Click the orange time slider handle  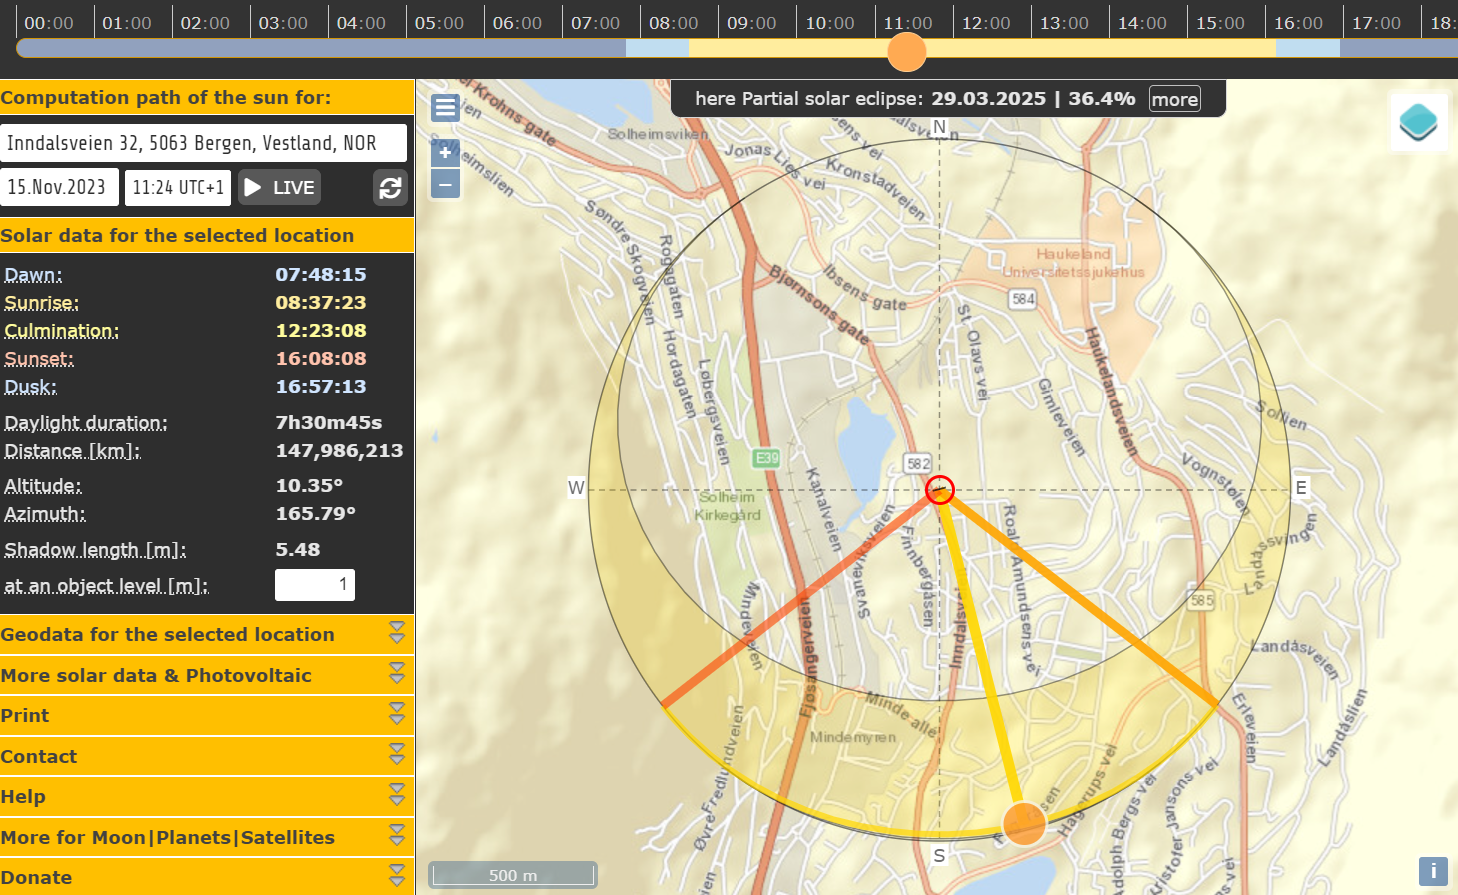coord(907,51)
